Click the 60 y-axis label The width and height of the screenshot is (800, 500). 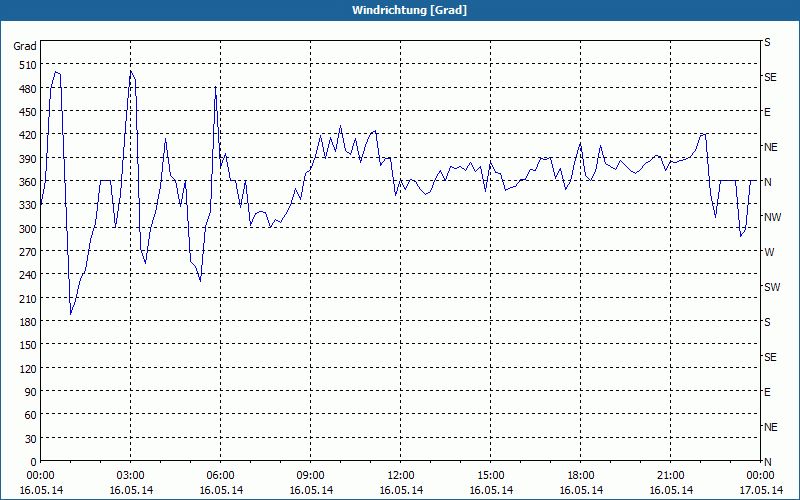click(31, 415)
